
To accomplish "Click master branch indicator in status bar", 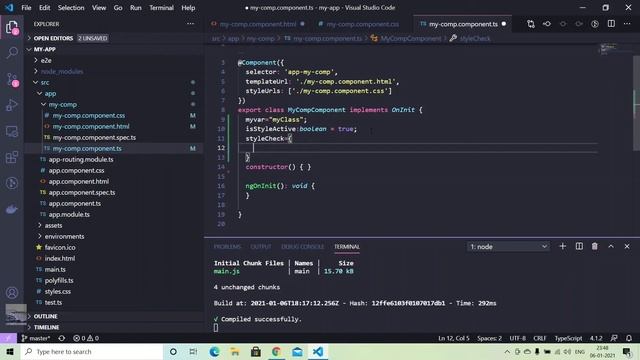I will 36,338.
